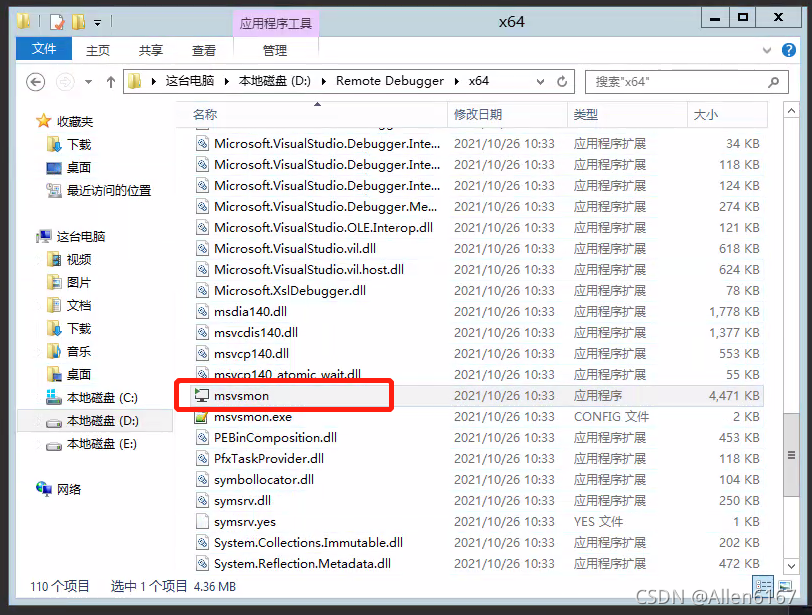
Task: Select Microsoft.VisualStudio.OLE.Interop.dll file name
Action: click(323, 228)
